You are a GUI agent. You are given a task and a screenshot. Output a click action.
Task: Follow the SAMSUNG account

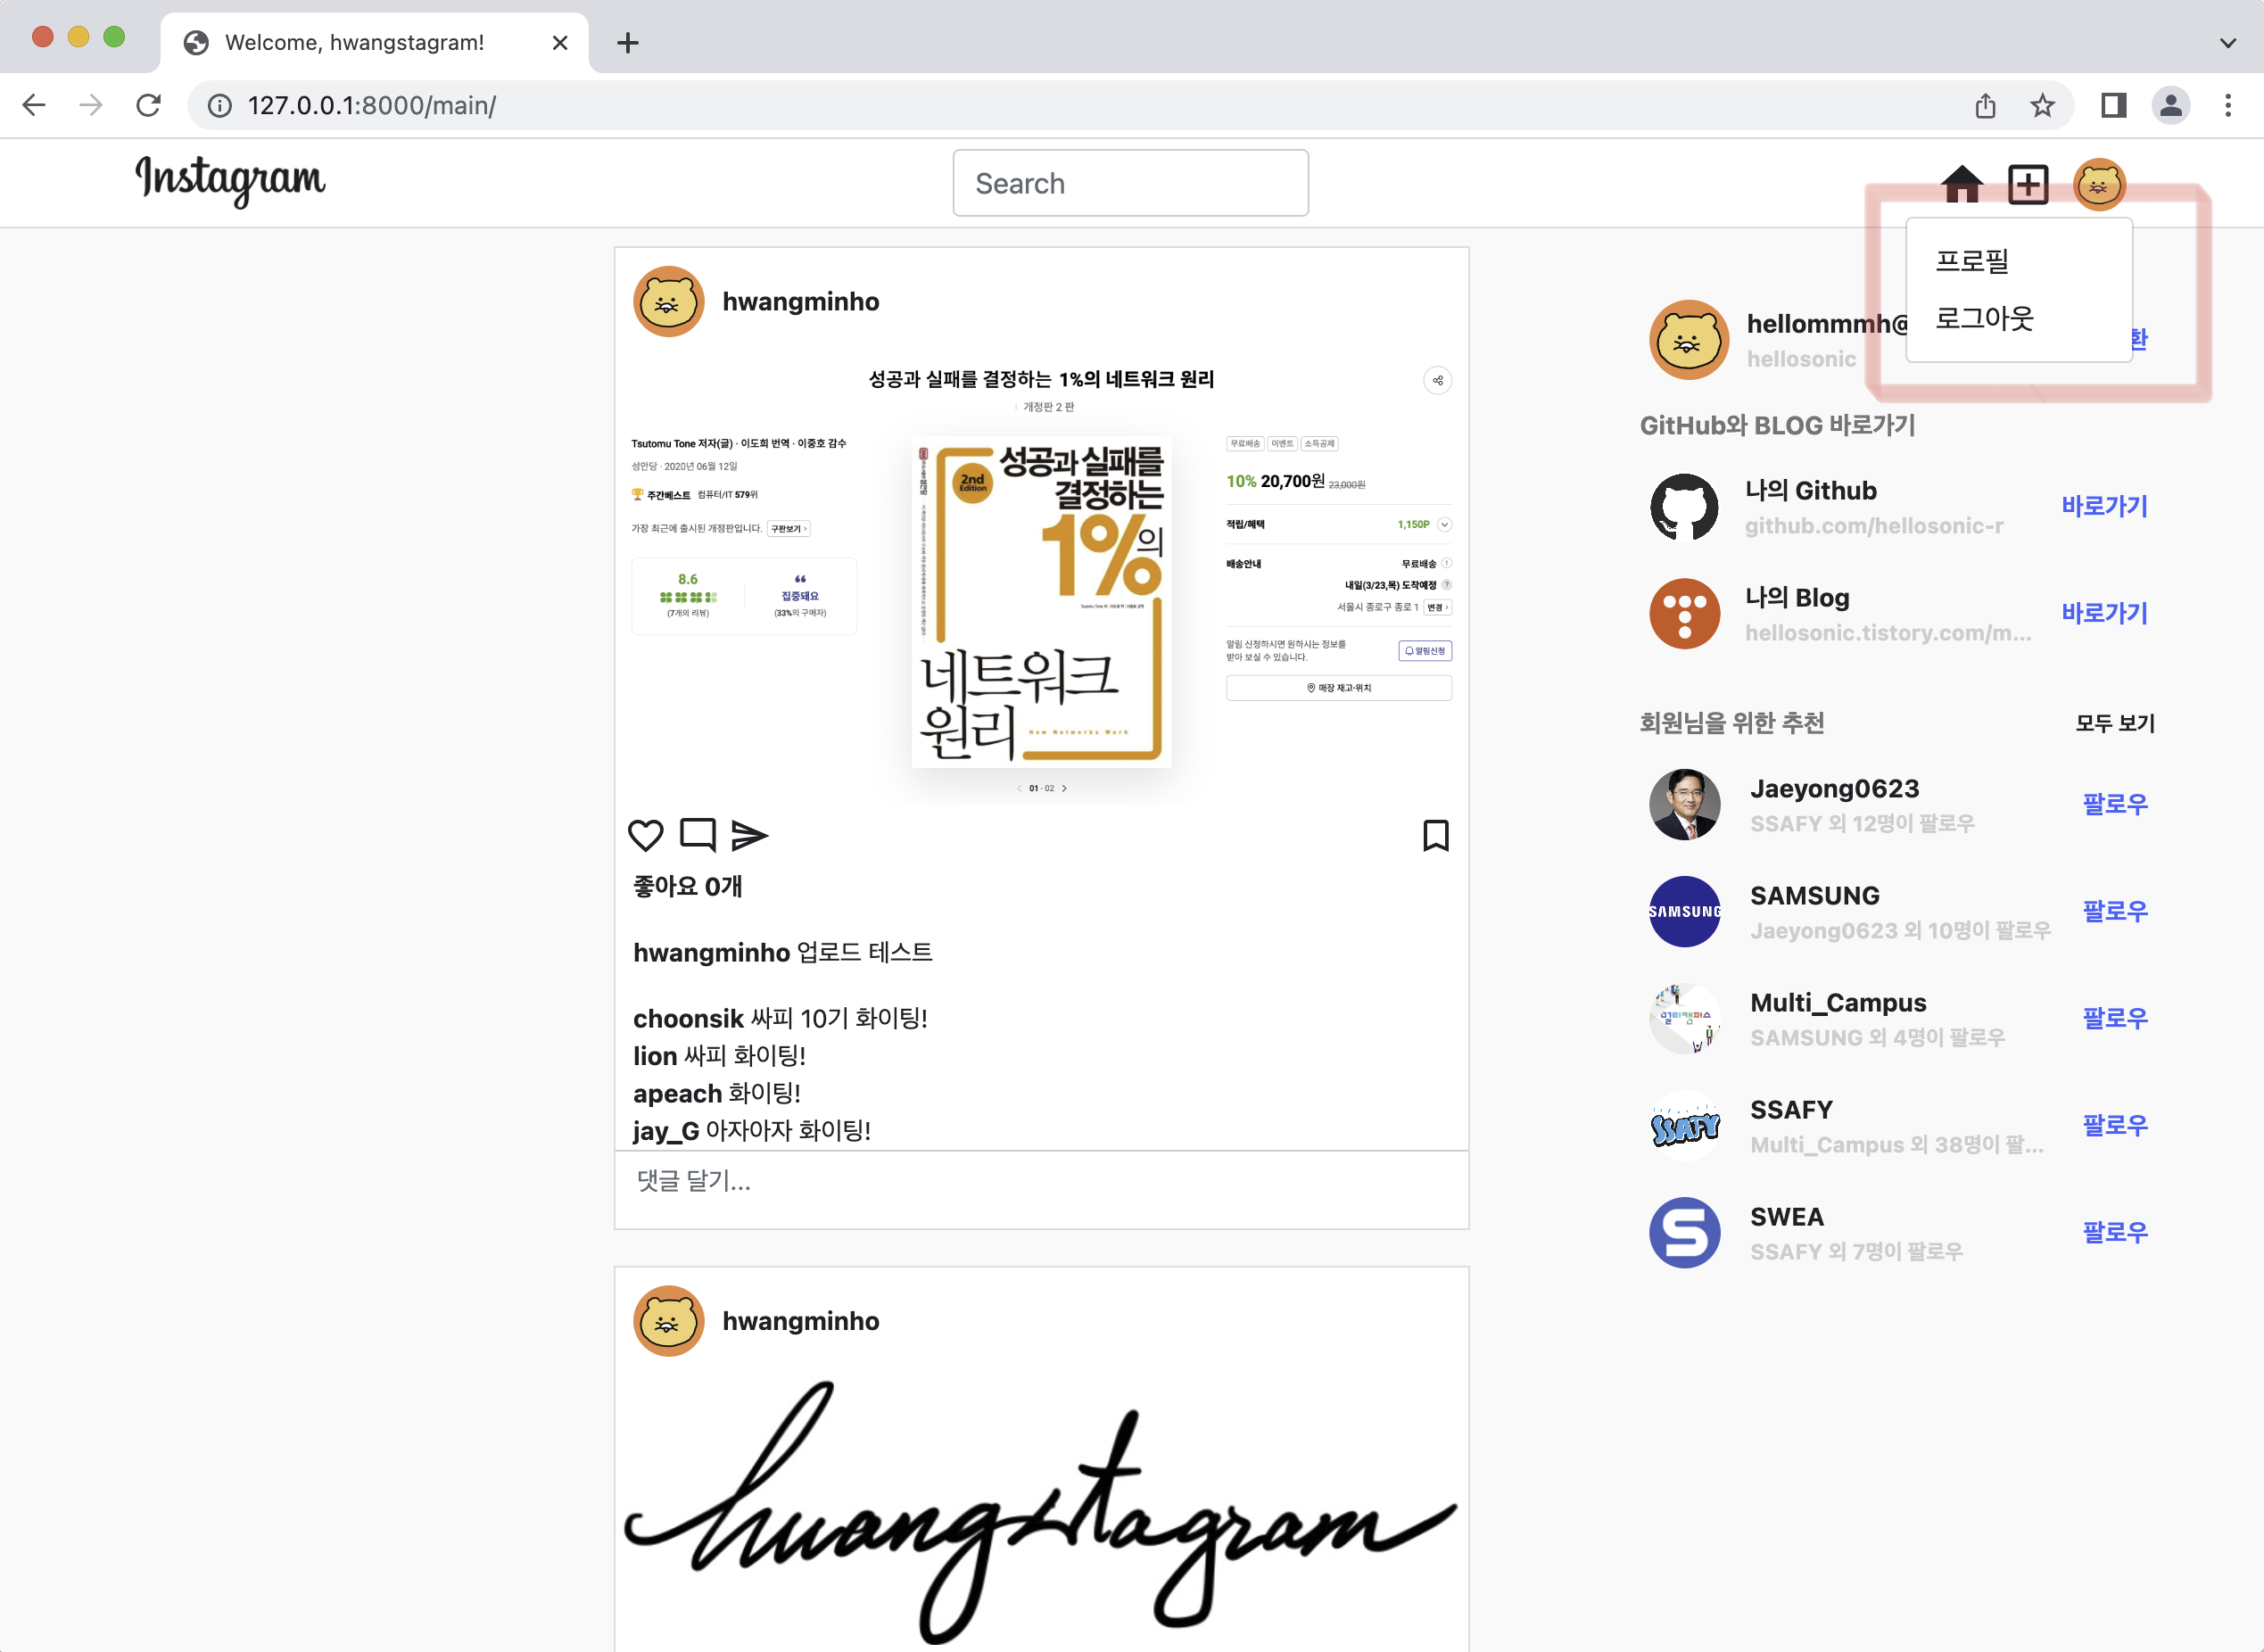pyautogui.click(x=2114, y=911)
